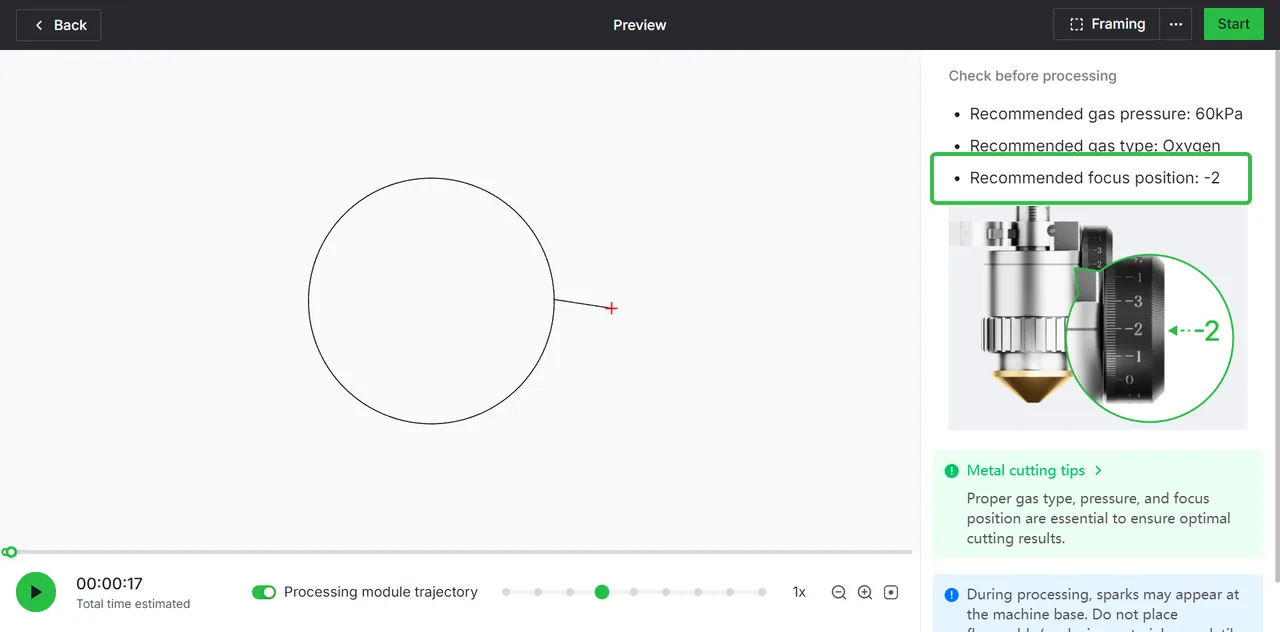
Task: Click the Preview title text
Action: pos(640,25)
